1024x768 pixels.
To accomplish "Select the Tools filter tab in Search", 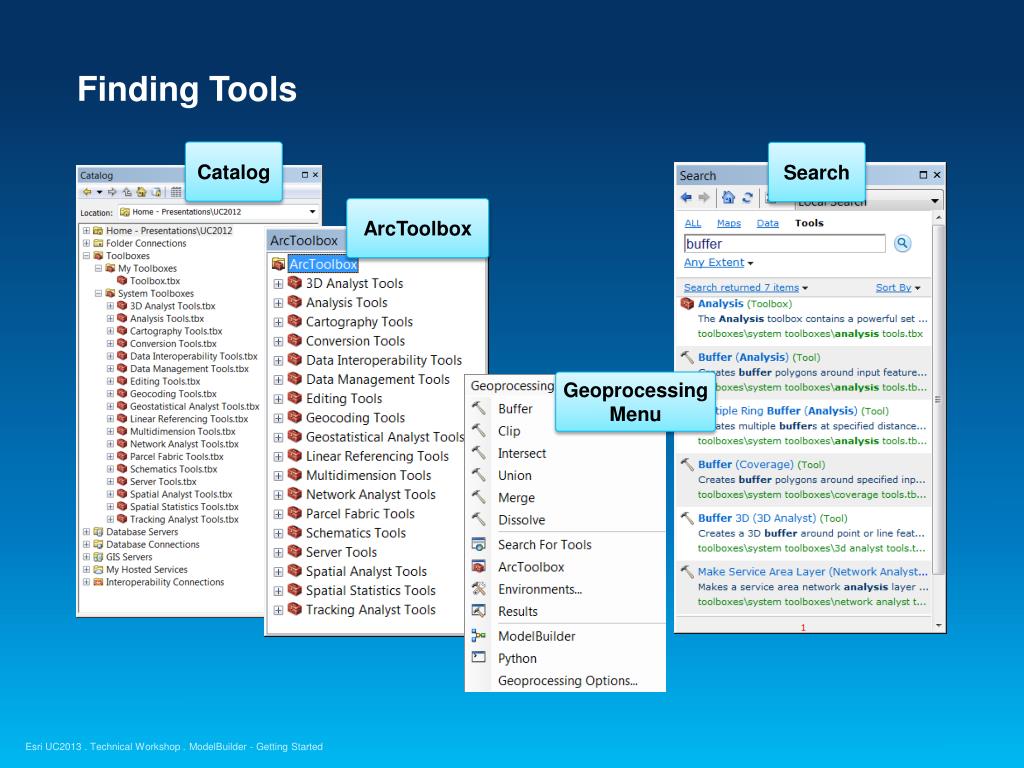I will coord(809,223).
